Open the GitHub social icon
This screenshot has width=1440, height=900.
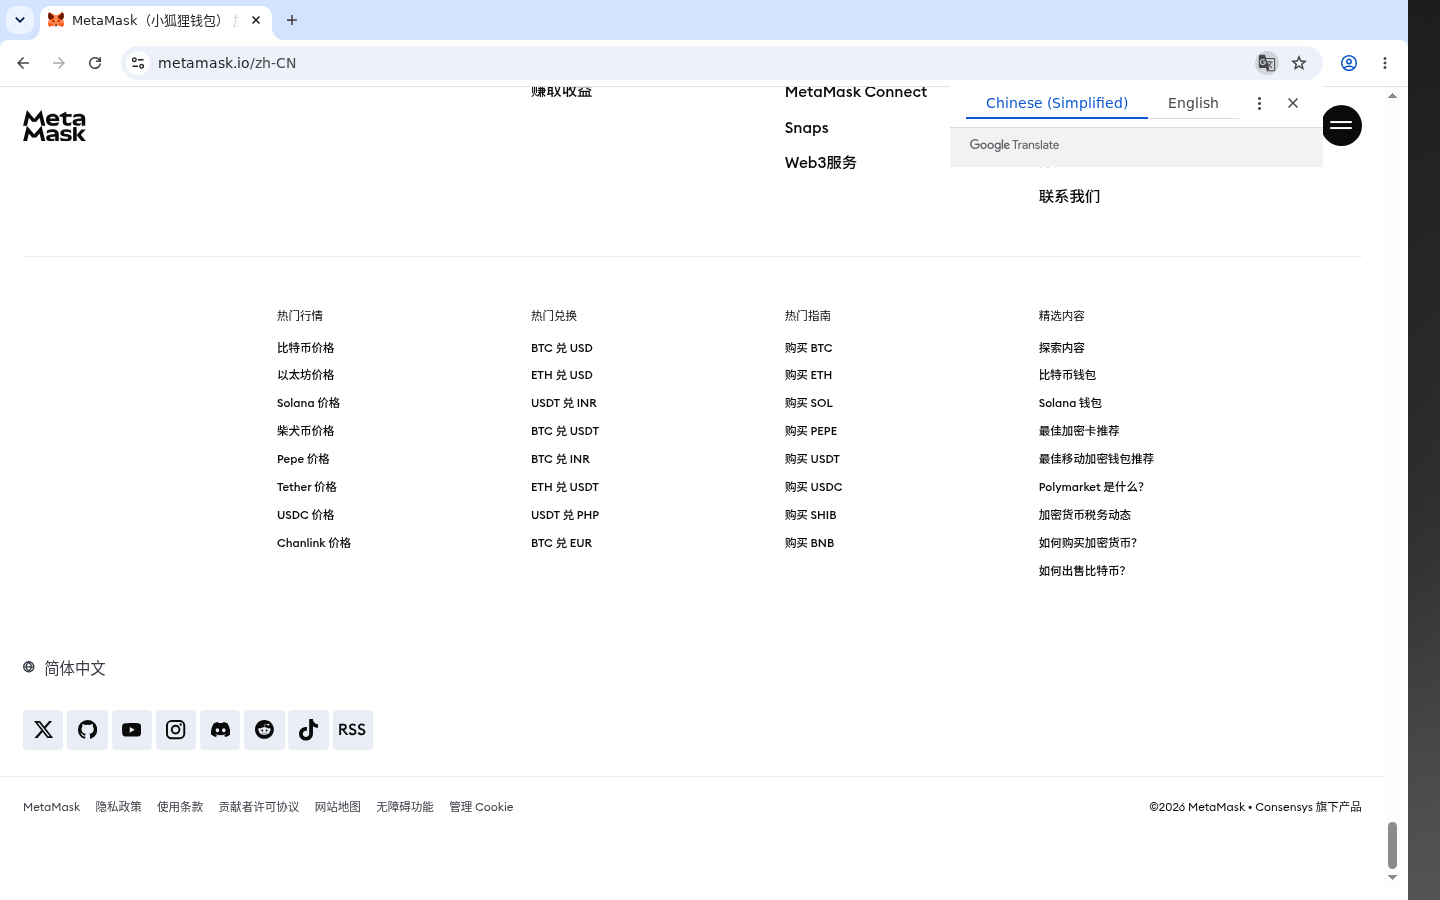point(87,730)
